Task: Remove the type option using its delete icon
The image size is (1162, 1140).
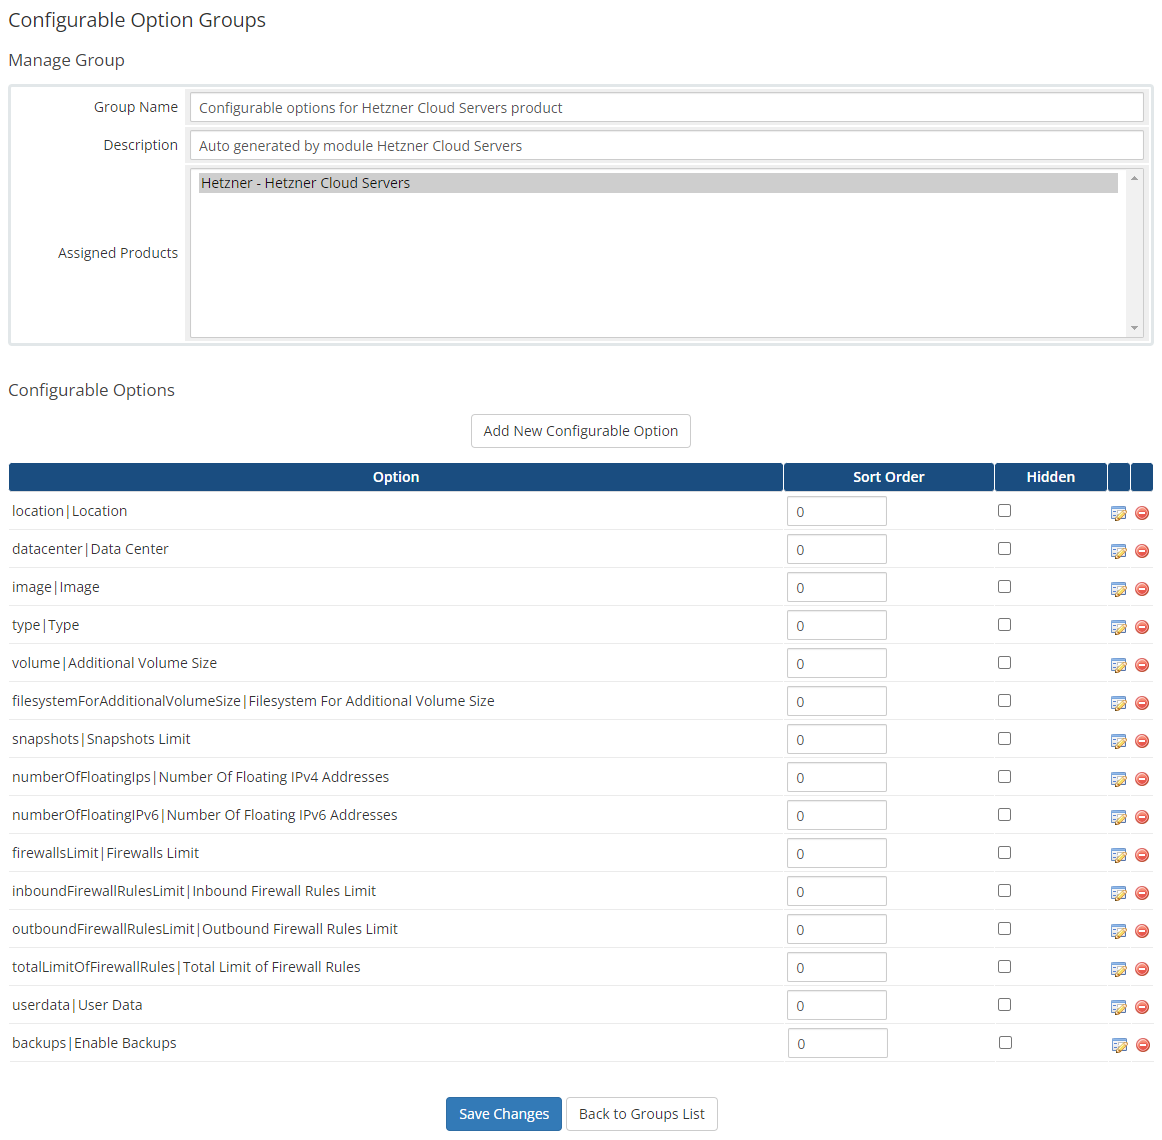Action: pyautogui.click(x=1142, y=626)
